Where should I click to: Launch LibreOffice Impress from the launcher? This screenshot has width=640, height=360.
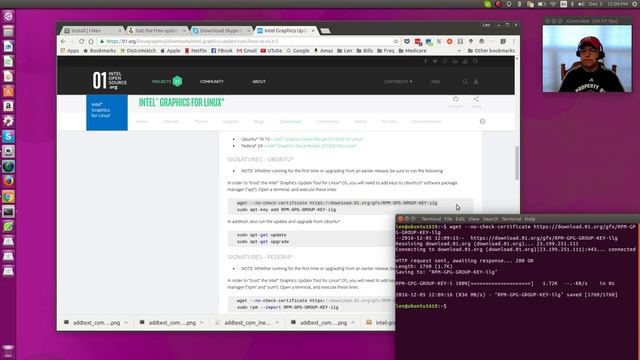click(8, 76)
